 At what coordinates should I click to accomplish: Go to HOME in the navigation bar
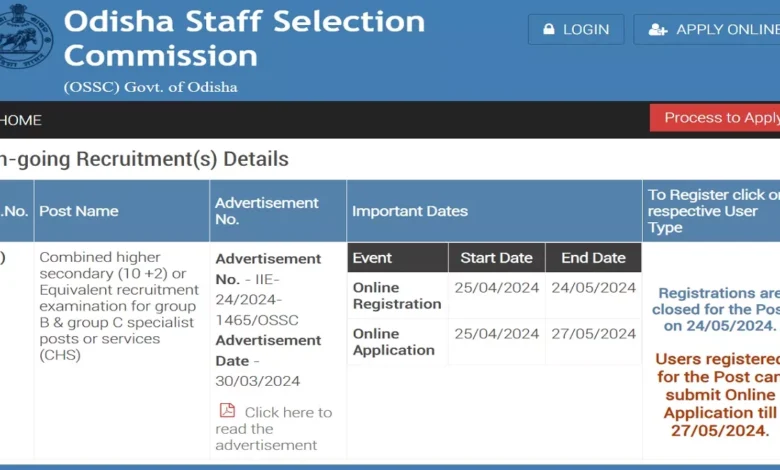point(20,120)
